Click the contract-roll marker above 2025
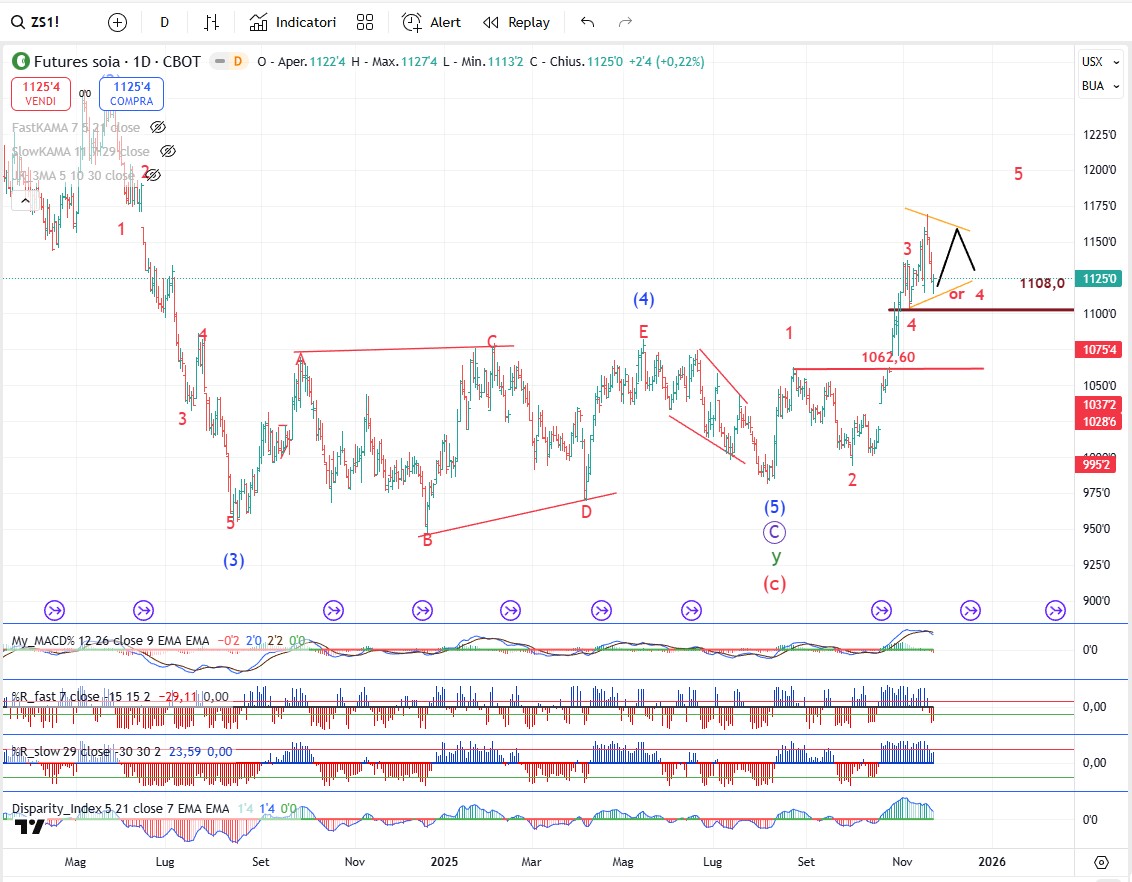 pos(422,611)
